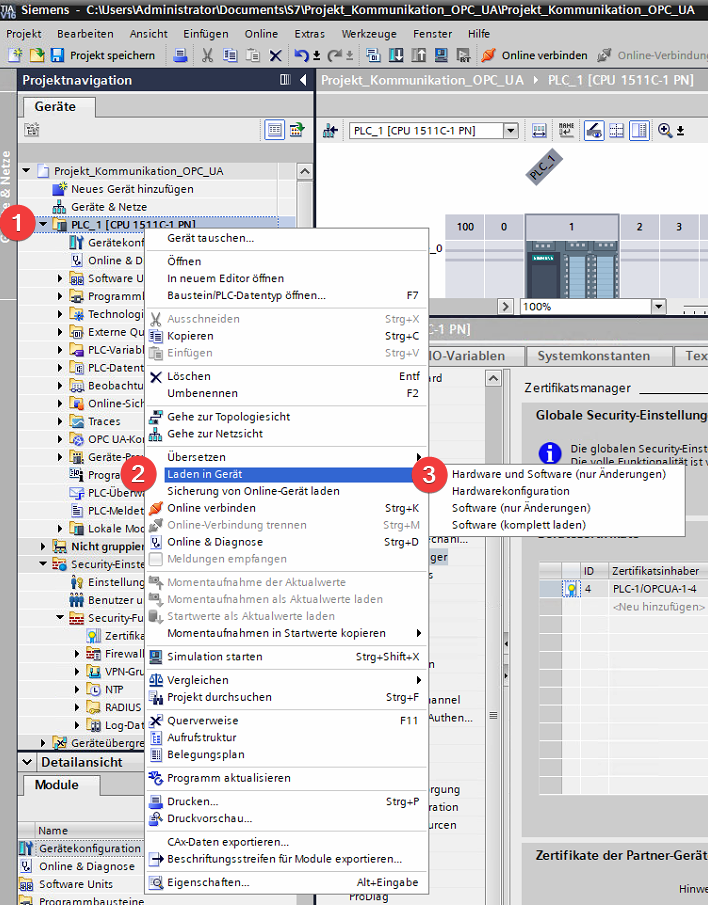Collapse the Projekt_Kommunikation_OPC_UA tree node
708x905 pixels.
[26, 171]
